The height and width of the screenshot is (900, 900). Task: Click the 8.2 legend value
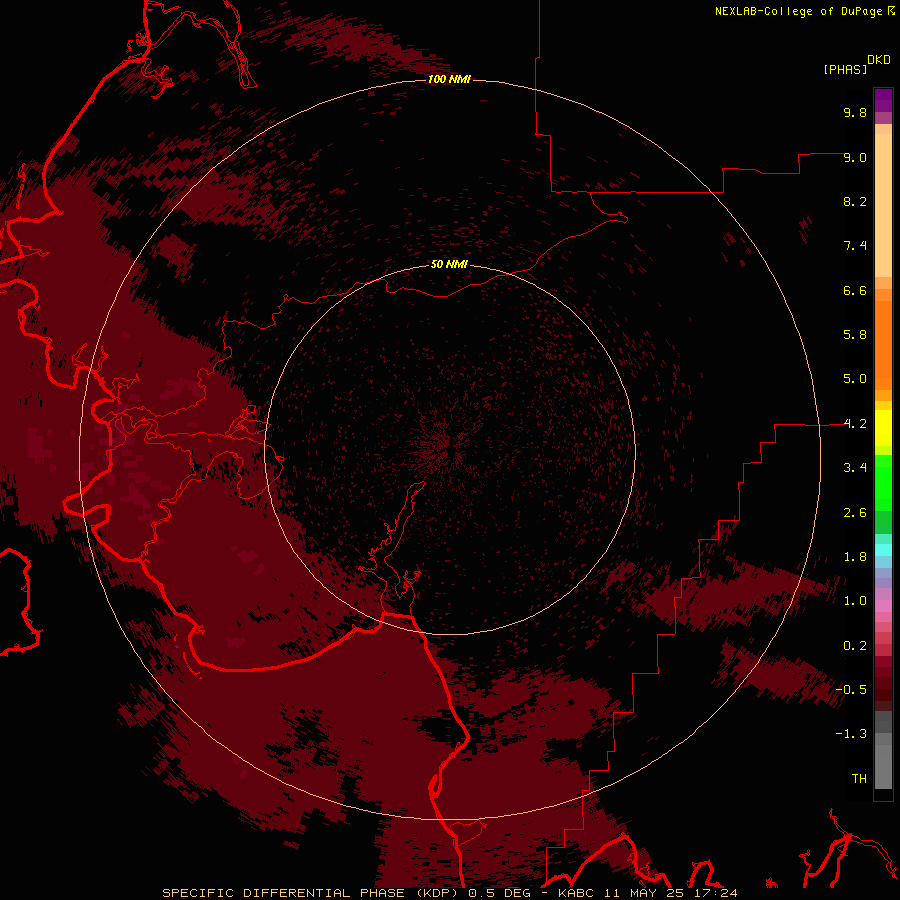855,201
